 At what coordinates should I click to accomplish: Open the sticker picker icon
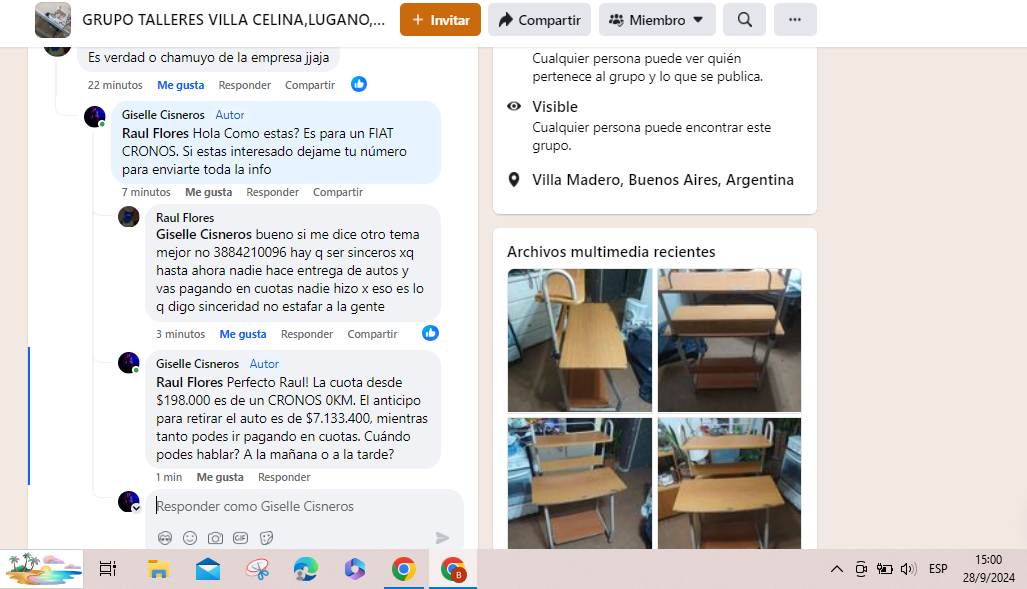[266, 538]
